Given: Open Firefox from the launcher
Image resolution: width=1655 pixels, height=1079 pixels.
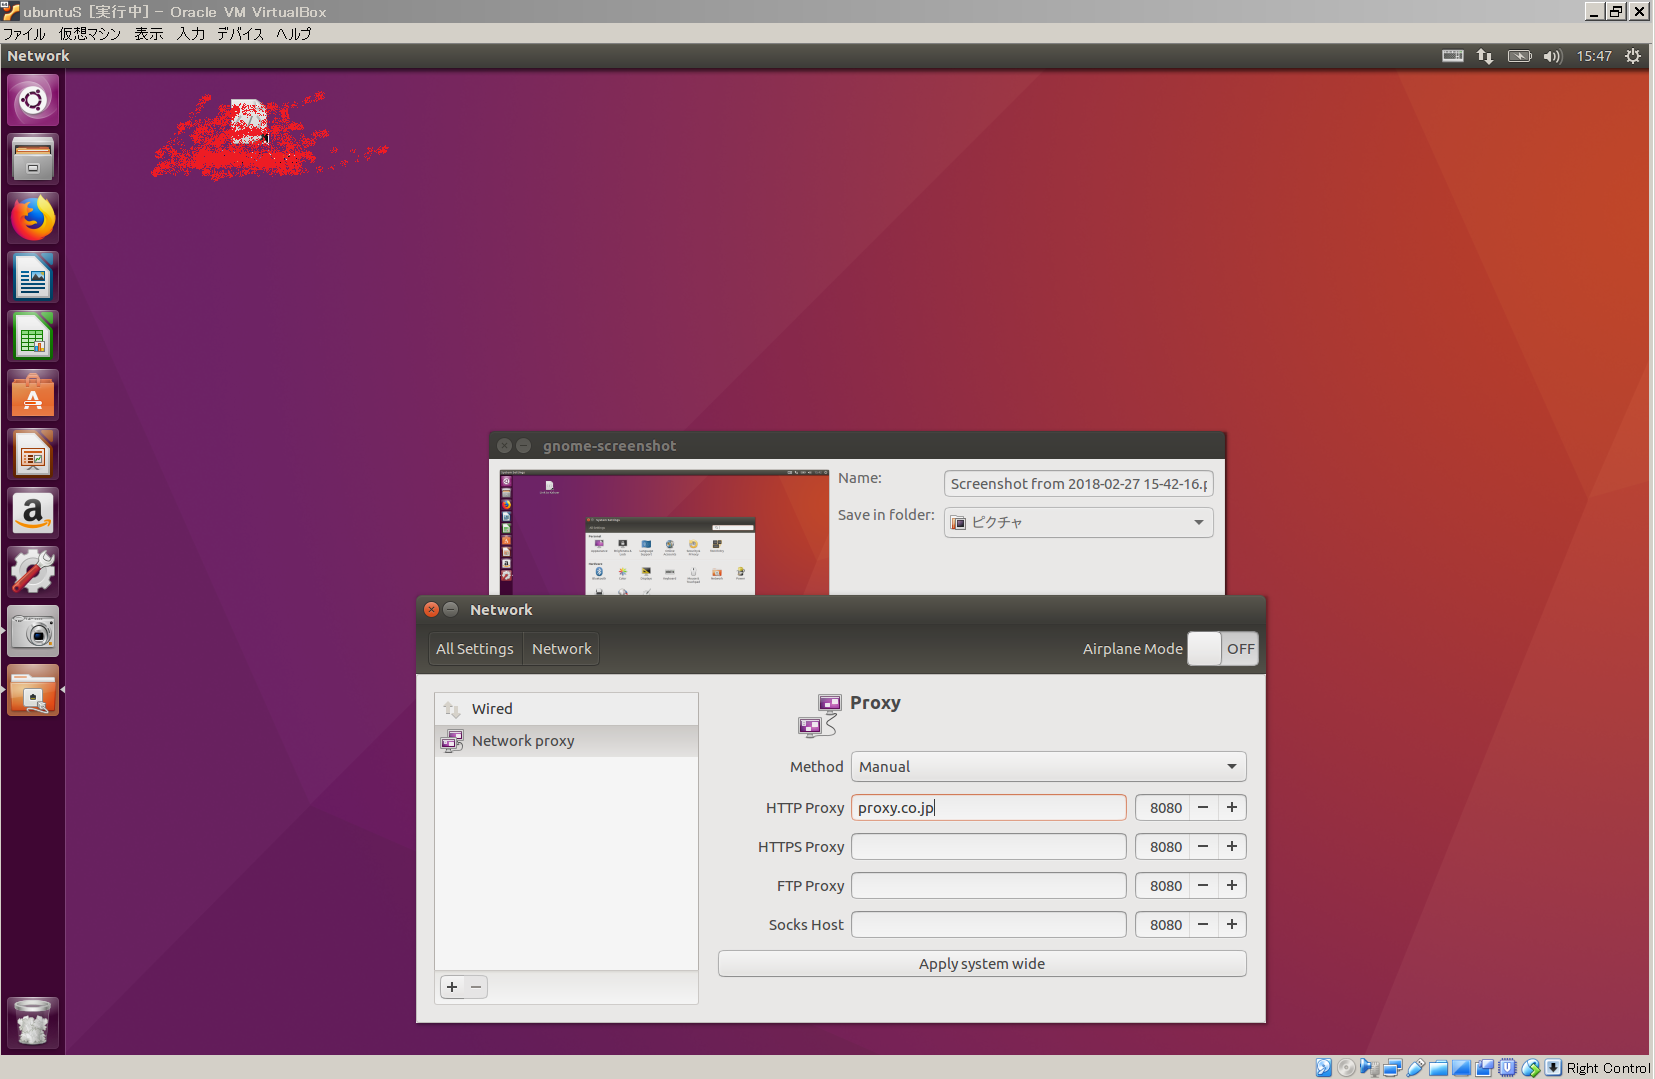Looking at the screenshot, I should tap(33, 218).
